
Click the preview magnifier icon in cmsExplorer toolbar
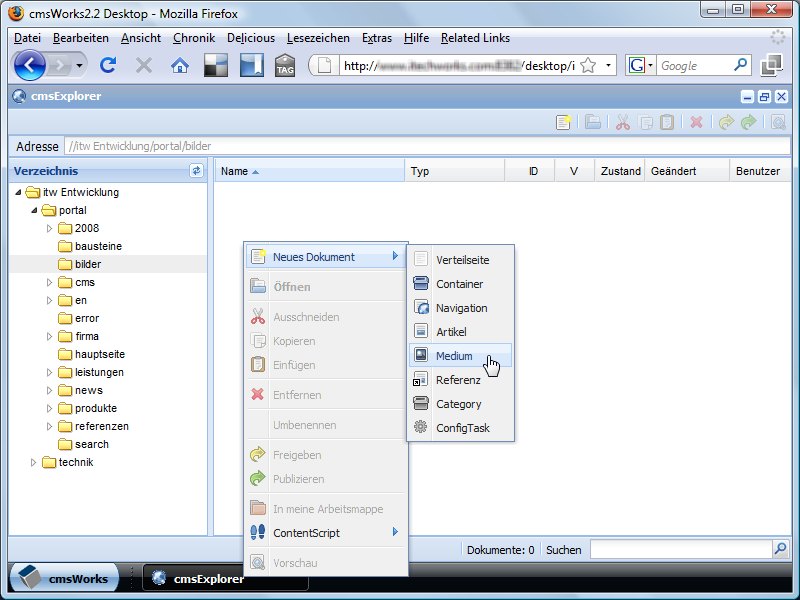click(x=778, y=122)
